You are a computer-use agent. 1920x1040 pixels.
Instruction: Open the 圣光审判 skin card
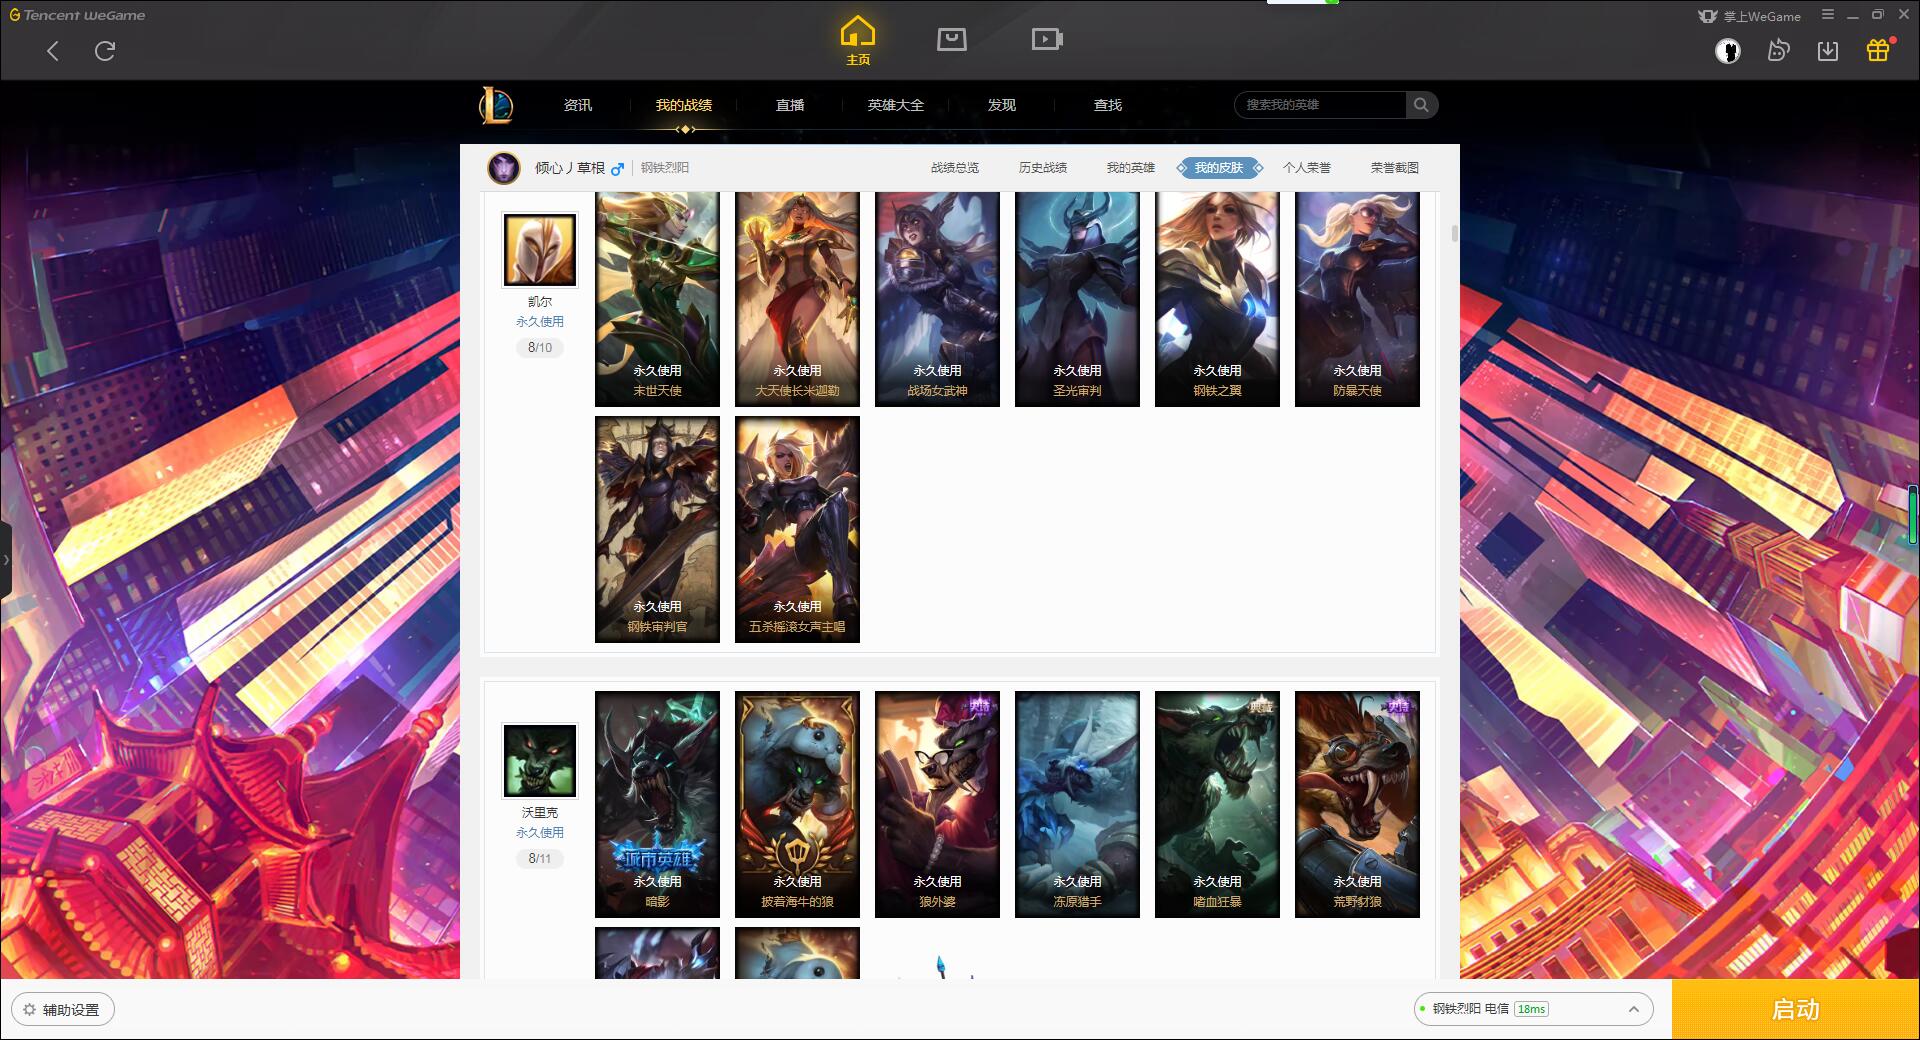pos(1077,299)
